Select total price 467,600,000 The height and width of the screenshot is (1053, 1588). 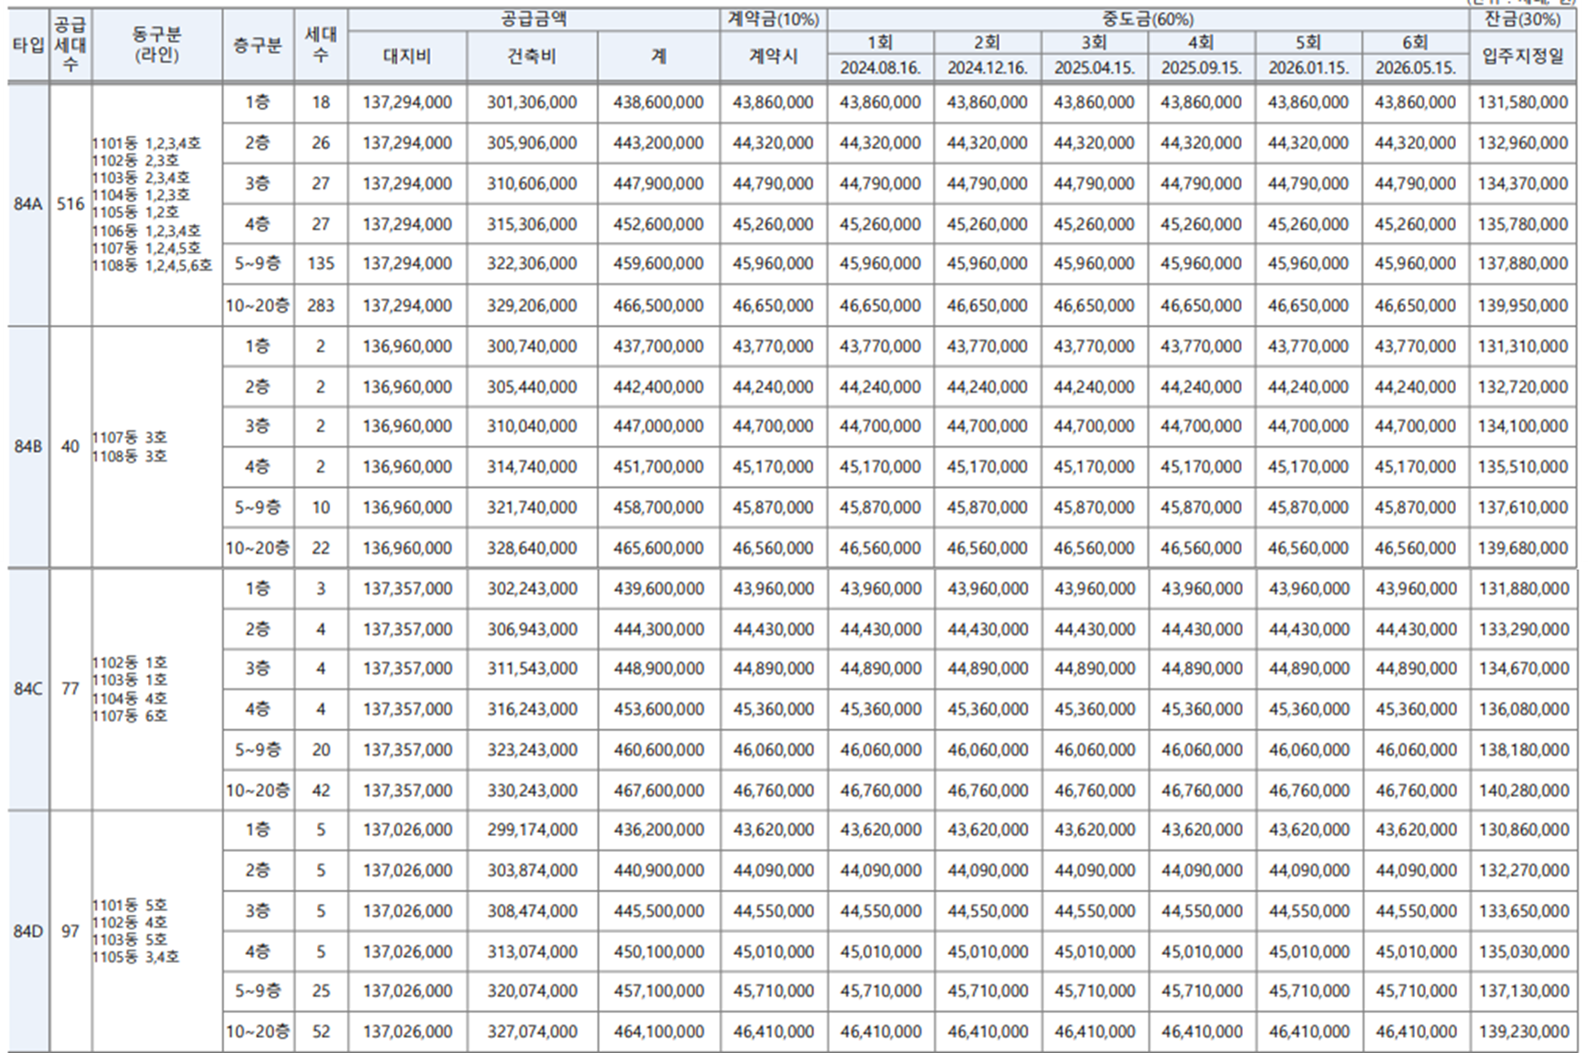(658, 791)
